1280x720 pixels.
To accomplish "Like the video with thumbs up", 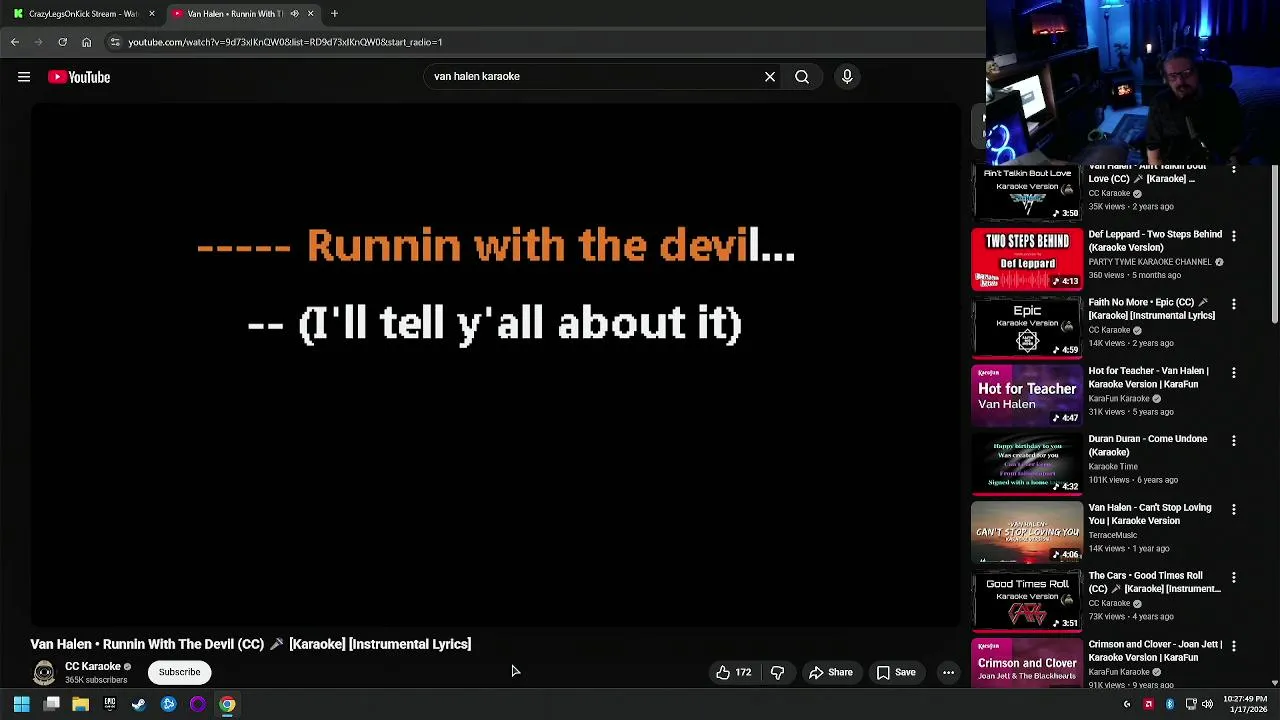I will tap(733, 673).
